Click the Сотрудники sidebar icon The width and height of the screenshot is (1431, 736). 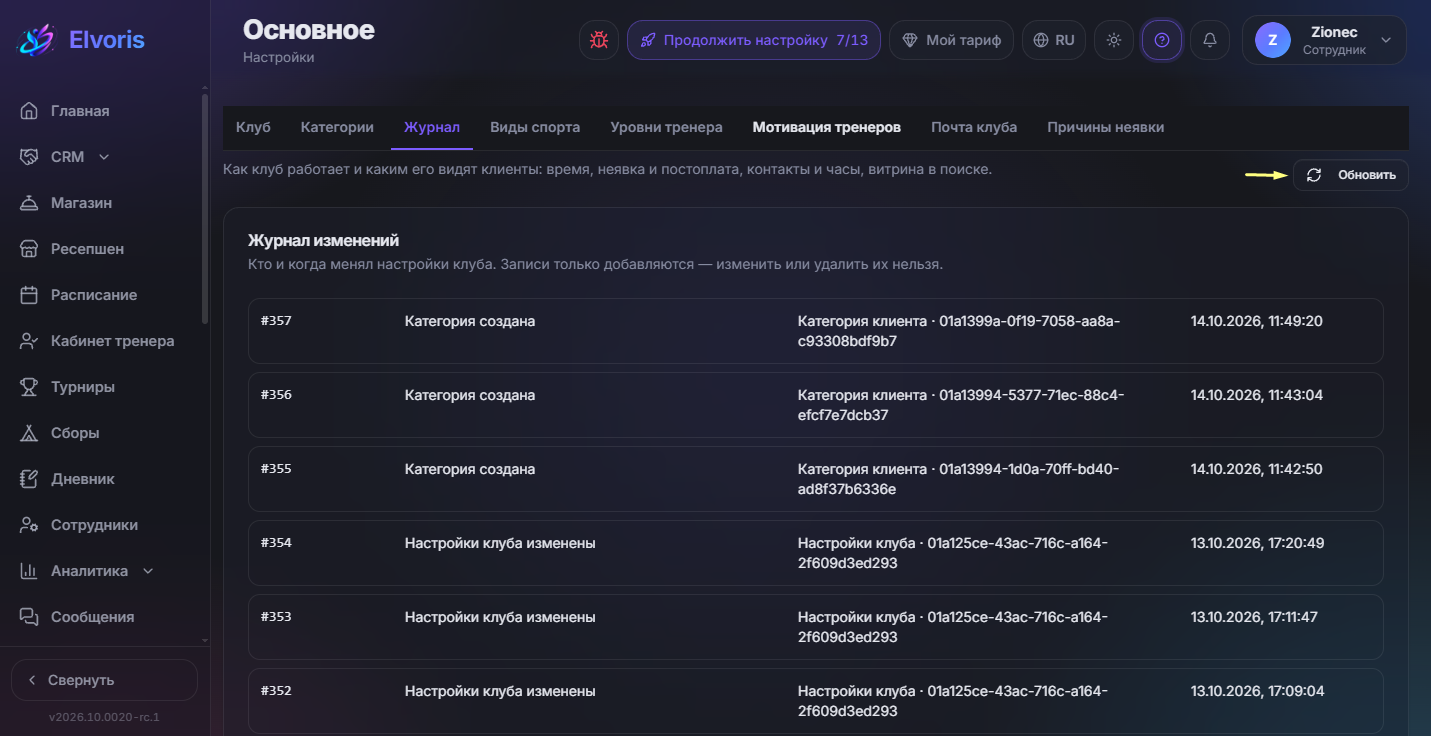[30, 525]
